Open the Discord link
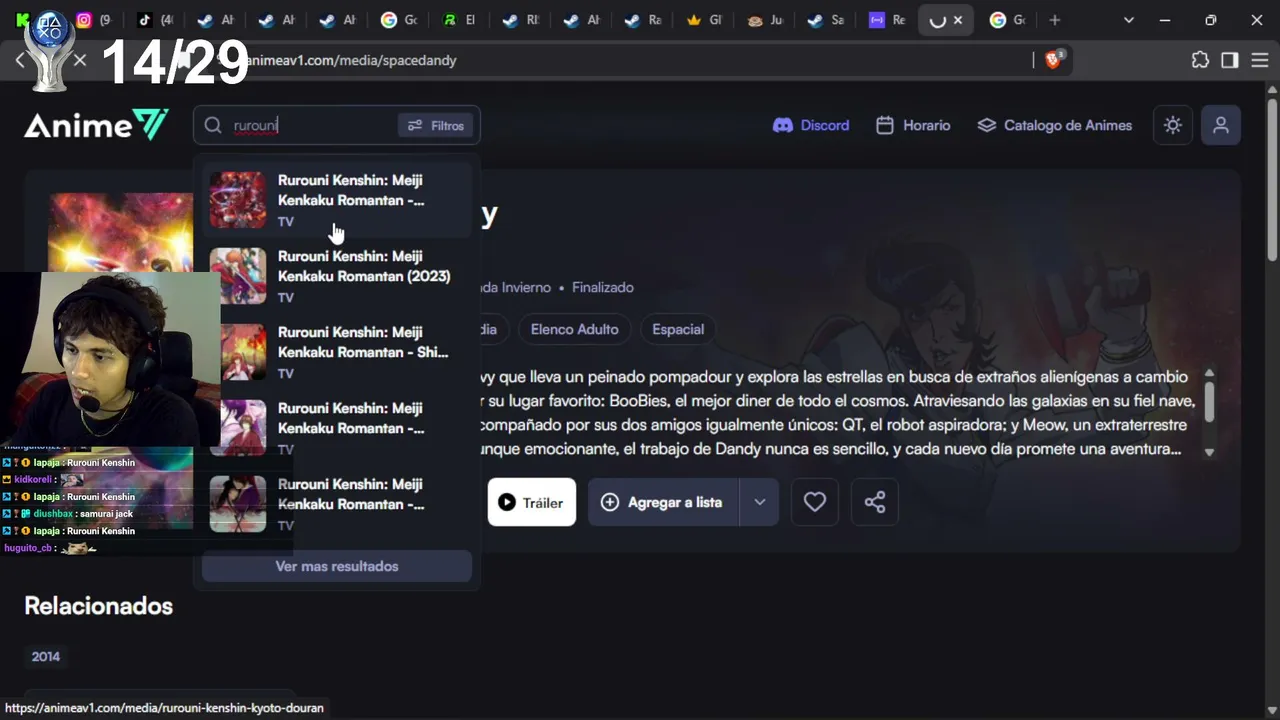This screenshot has height=720, width=1280. (x=811, y=125)
